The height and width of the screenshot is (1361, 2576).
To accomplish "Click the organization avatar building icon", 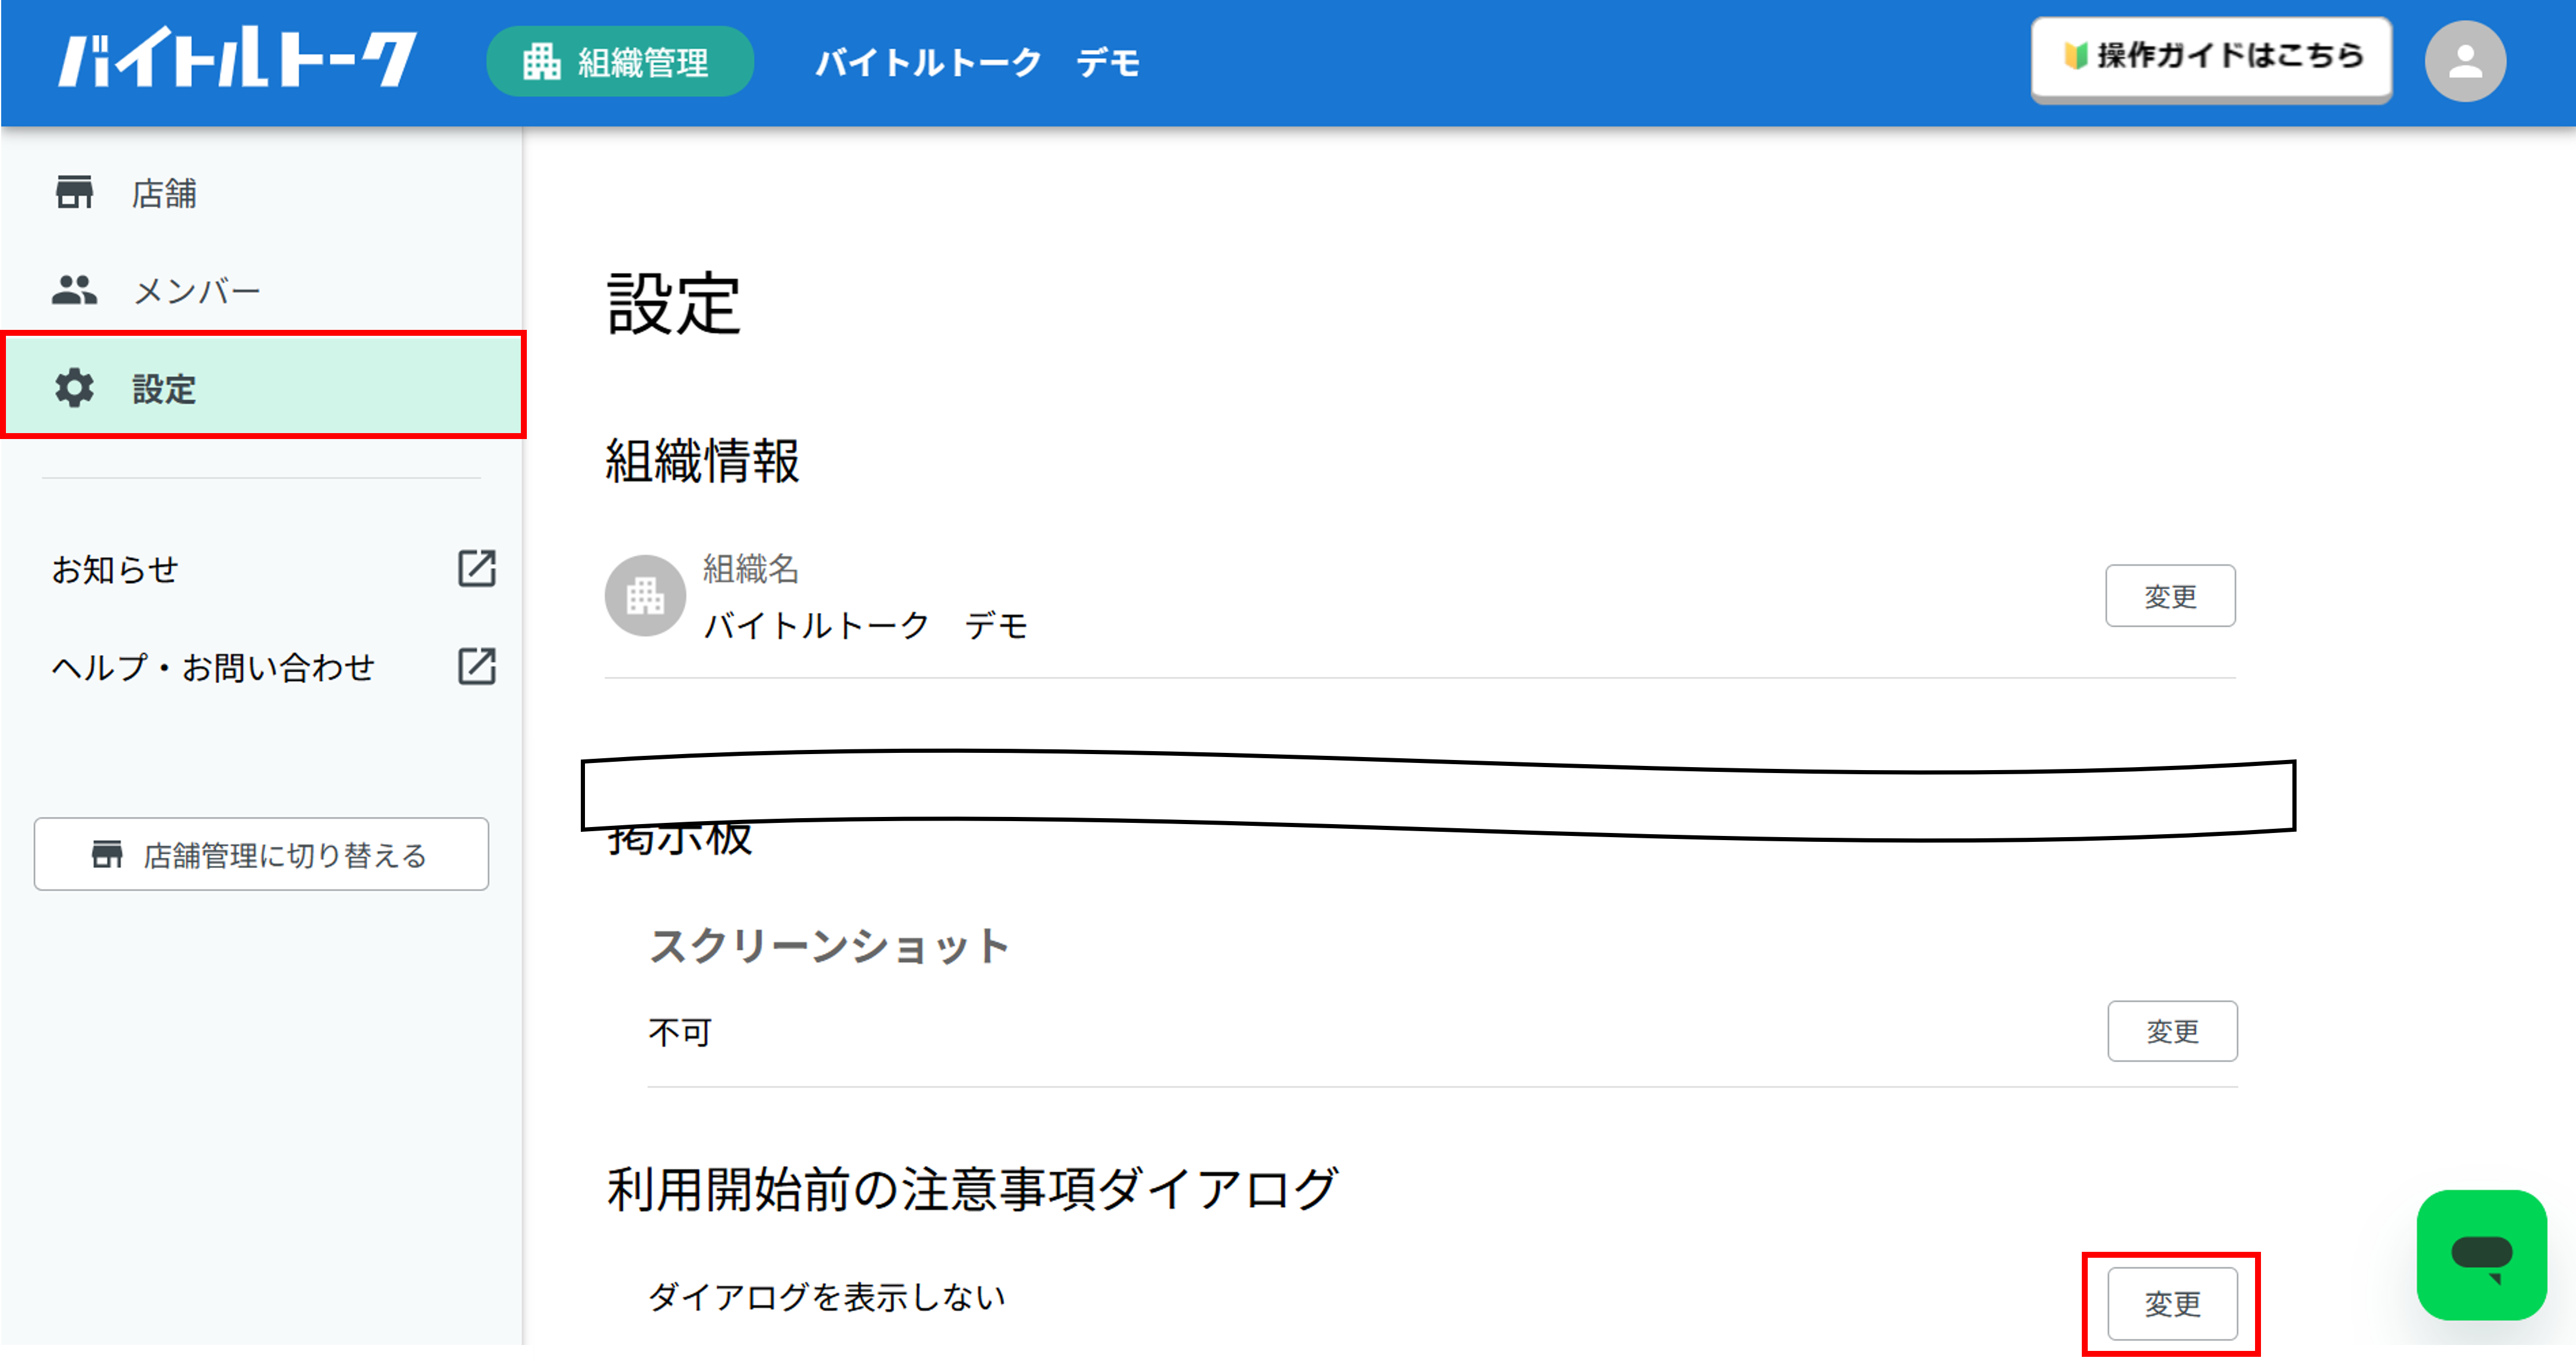I will (x=645, y=596).
